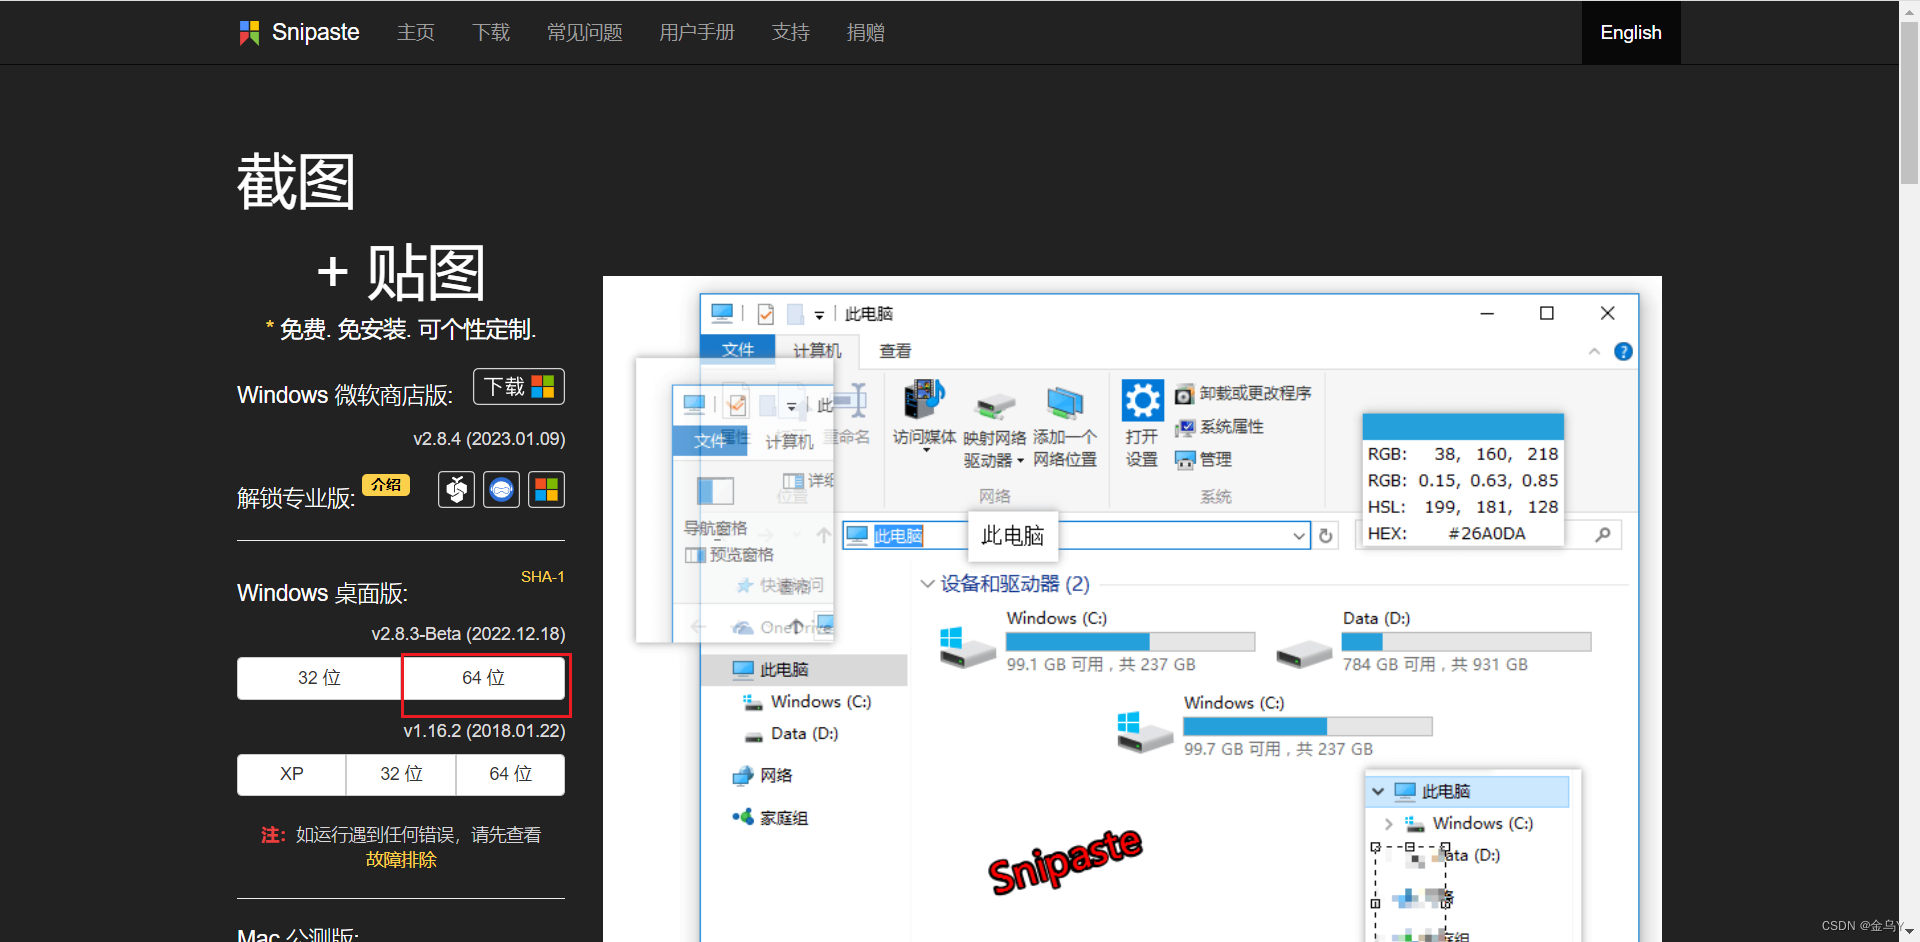Open the Microsoft Store unlock option icon
Image resolution: width=1920 pixels, height=942 pixels.
546,489
